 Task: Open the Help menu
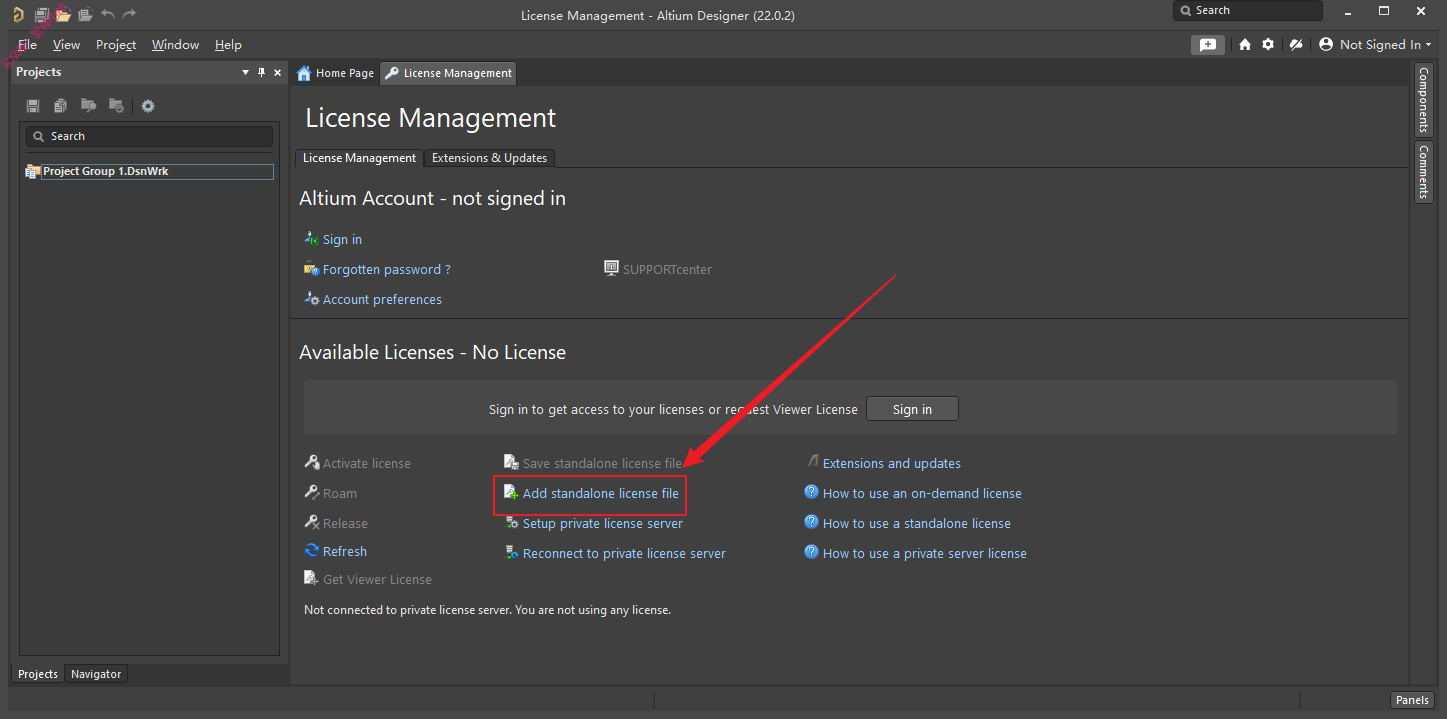point(228,45)
